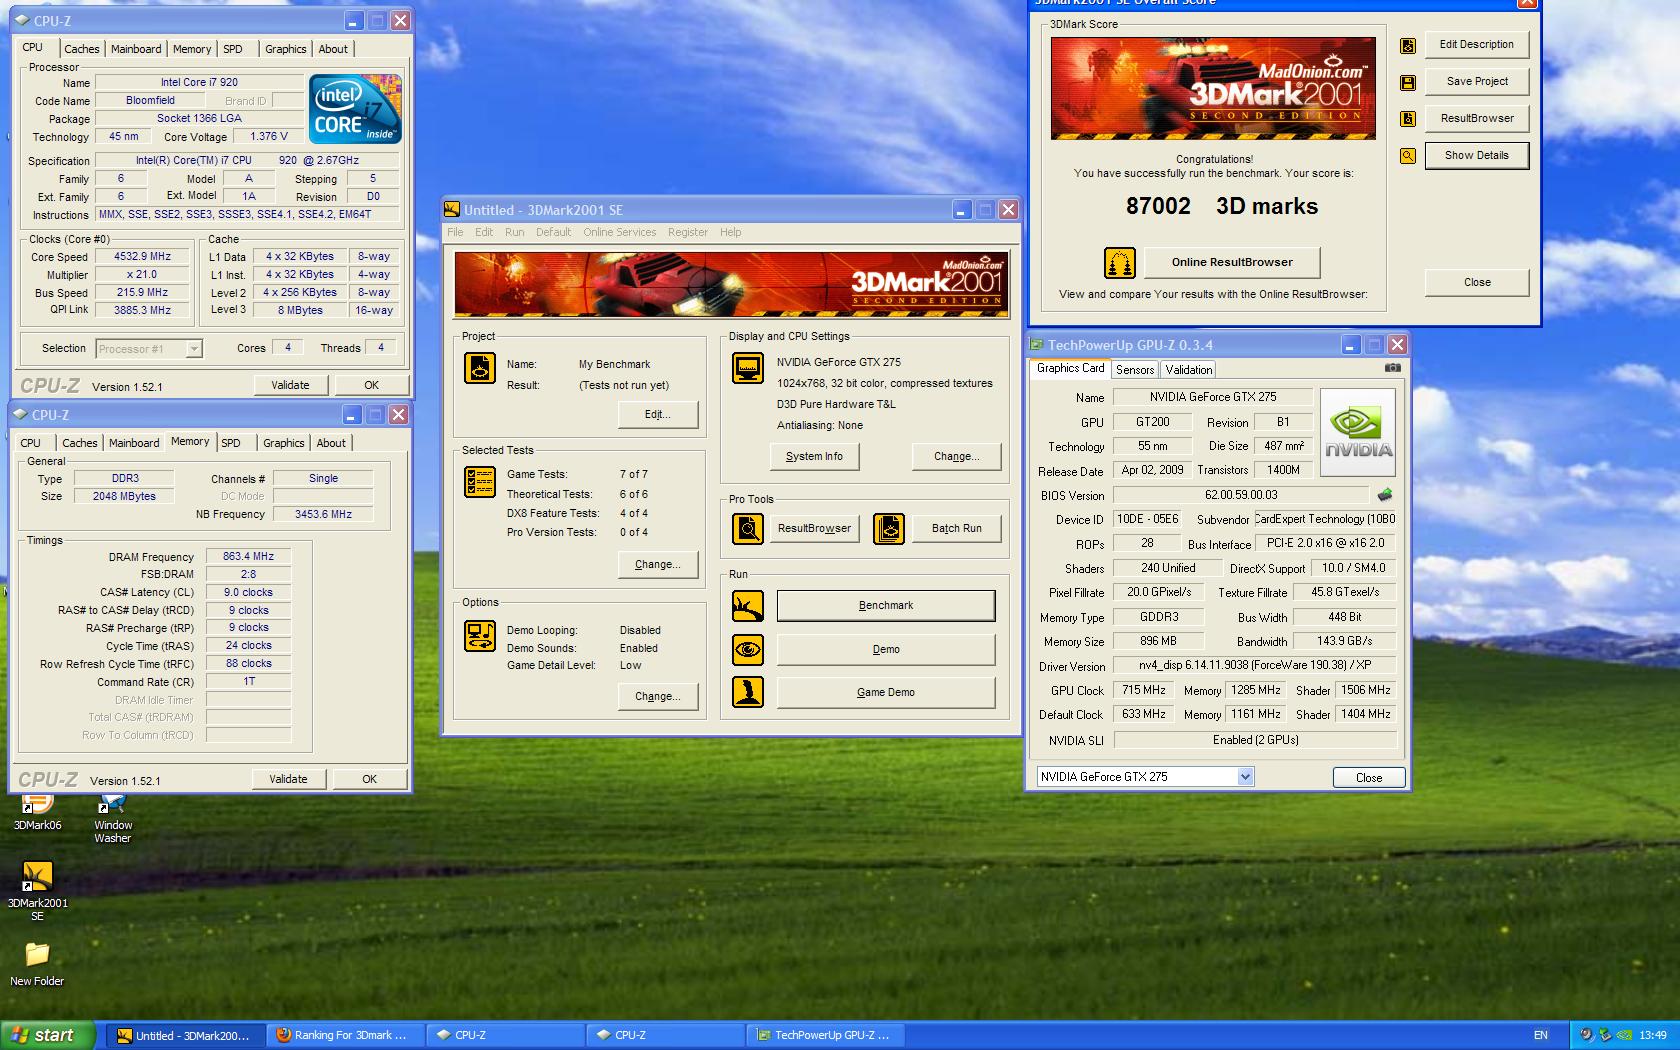Click the Show Details button
This screenshot has height=1050, width=1680.
[x=1476, y=156]
